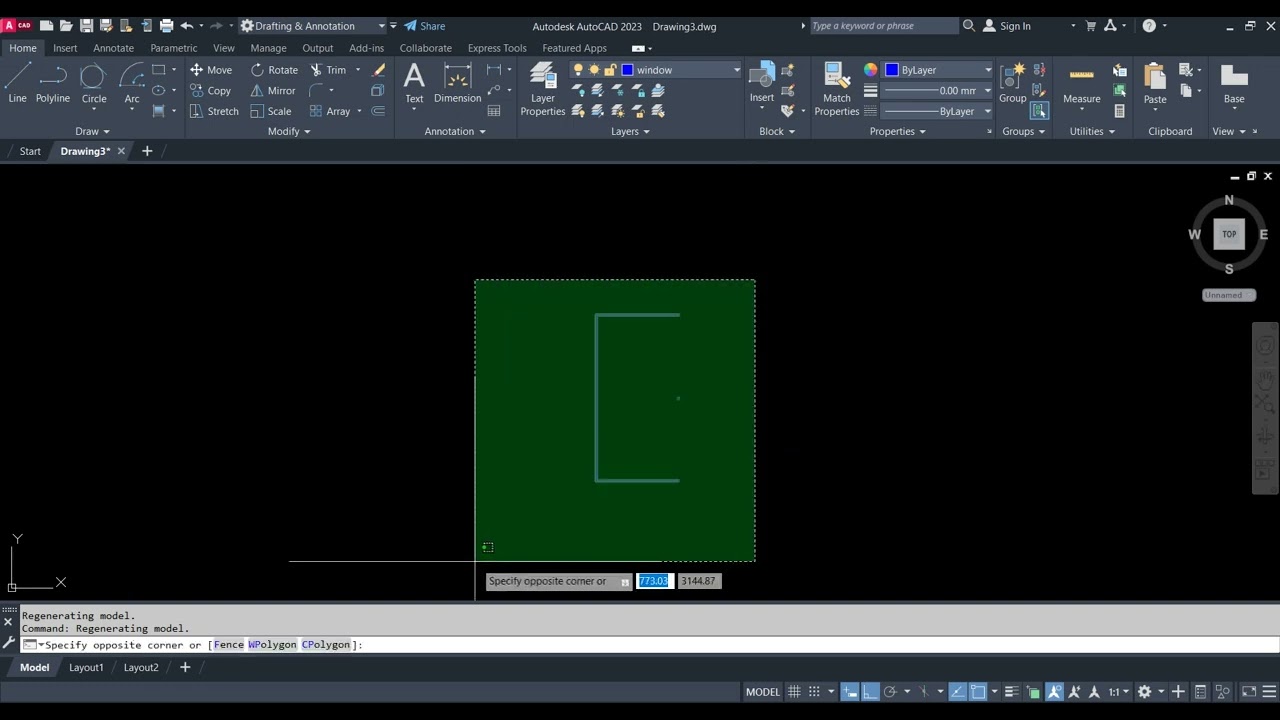Activate the Array command

[x=330, y=111]
